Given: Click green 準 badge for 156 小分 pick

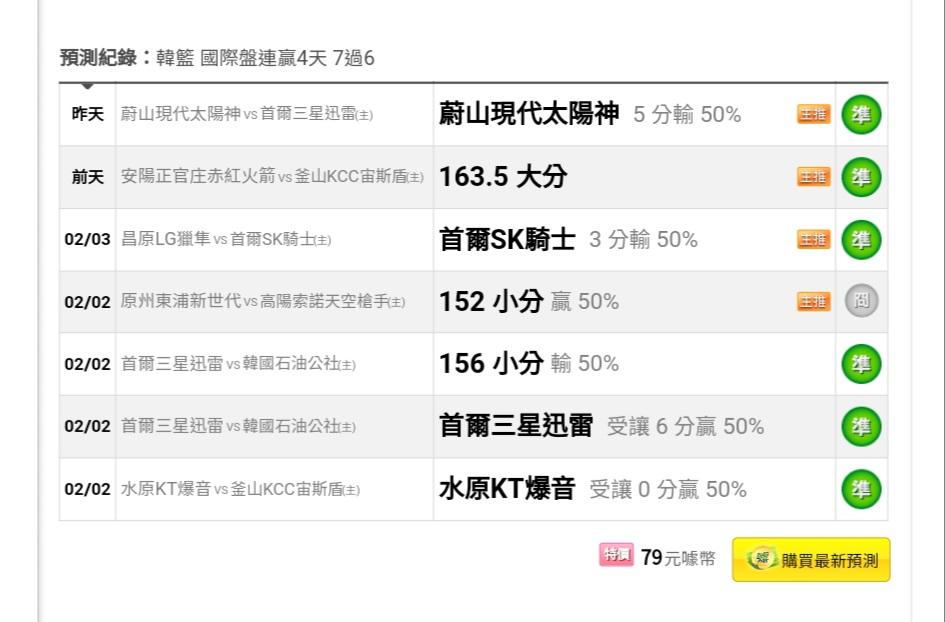Looking at the screenshot, I should (861, 364).
